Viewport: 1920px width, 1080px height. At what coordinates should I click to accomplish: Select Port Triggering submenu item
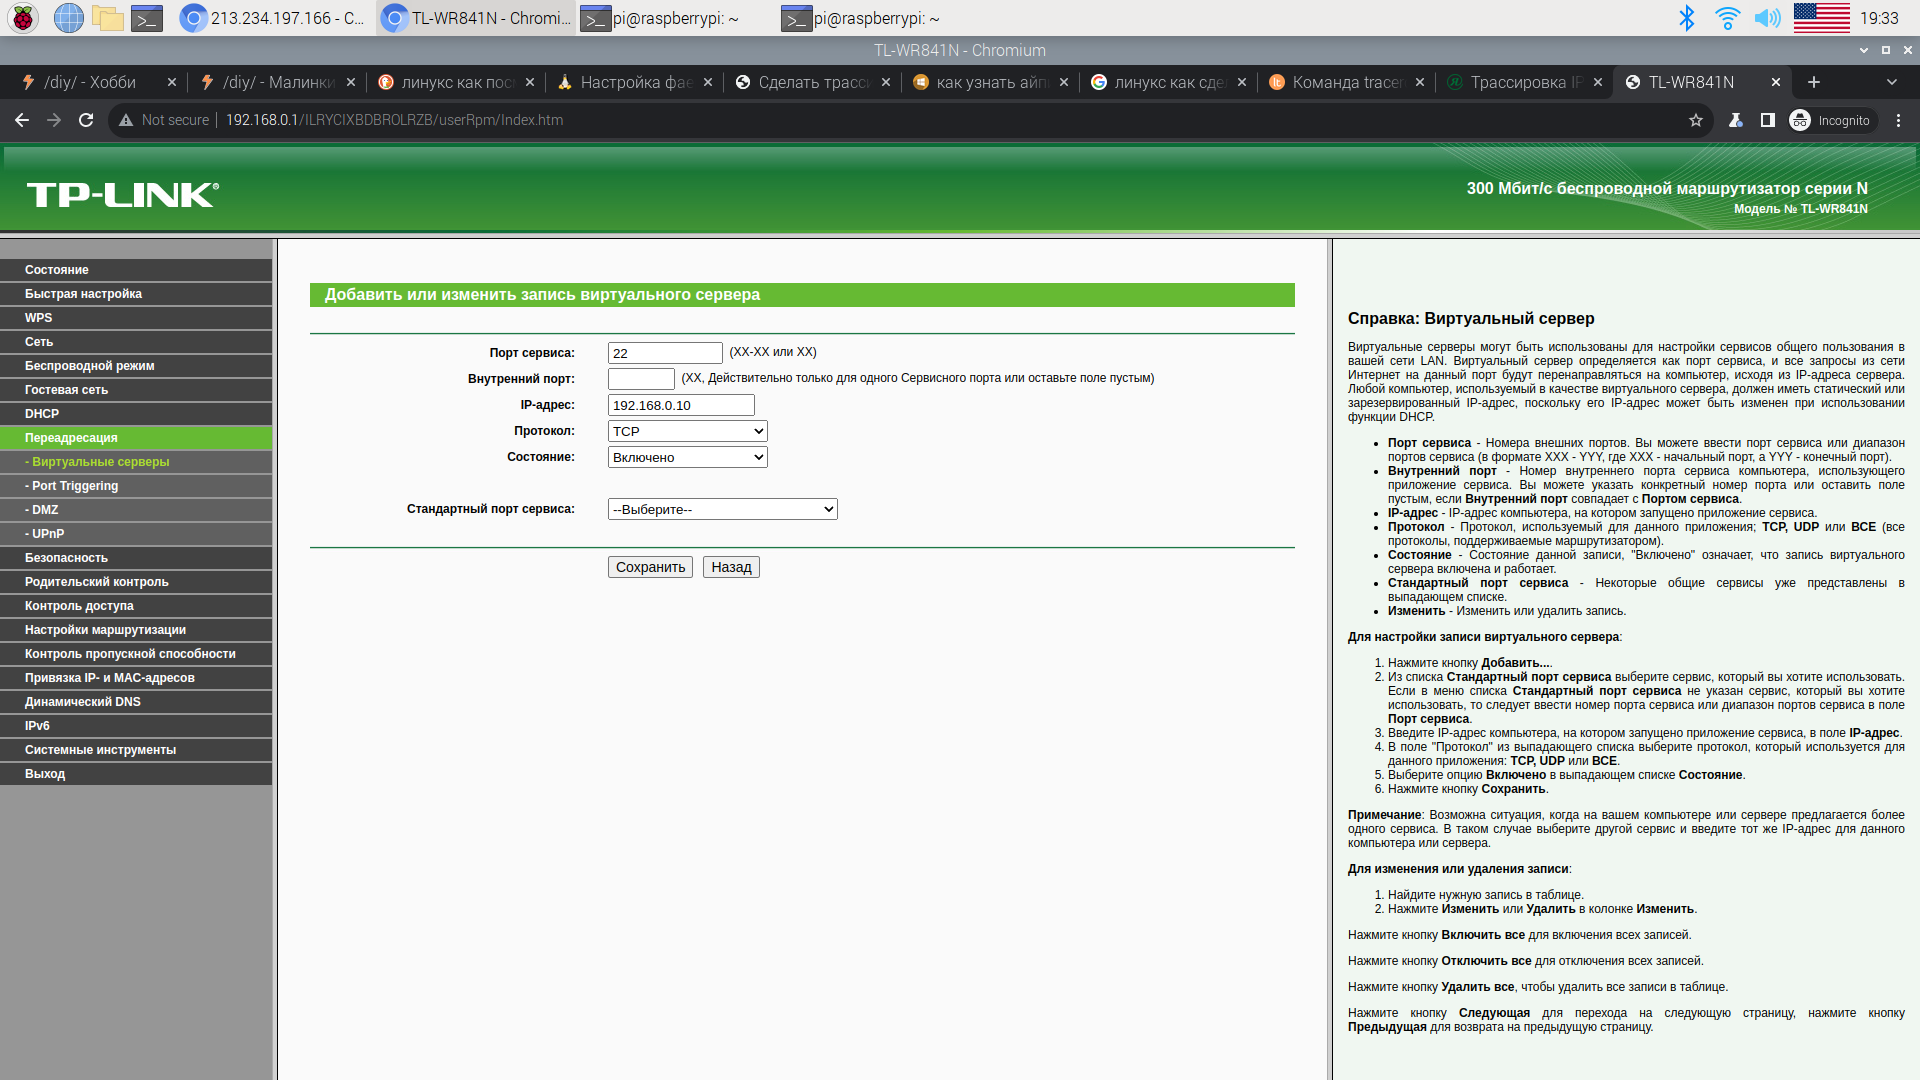[75, 486]
